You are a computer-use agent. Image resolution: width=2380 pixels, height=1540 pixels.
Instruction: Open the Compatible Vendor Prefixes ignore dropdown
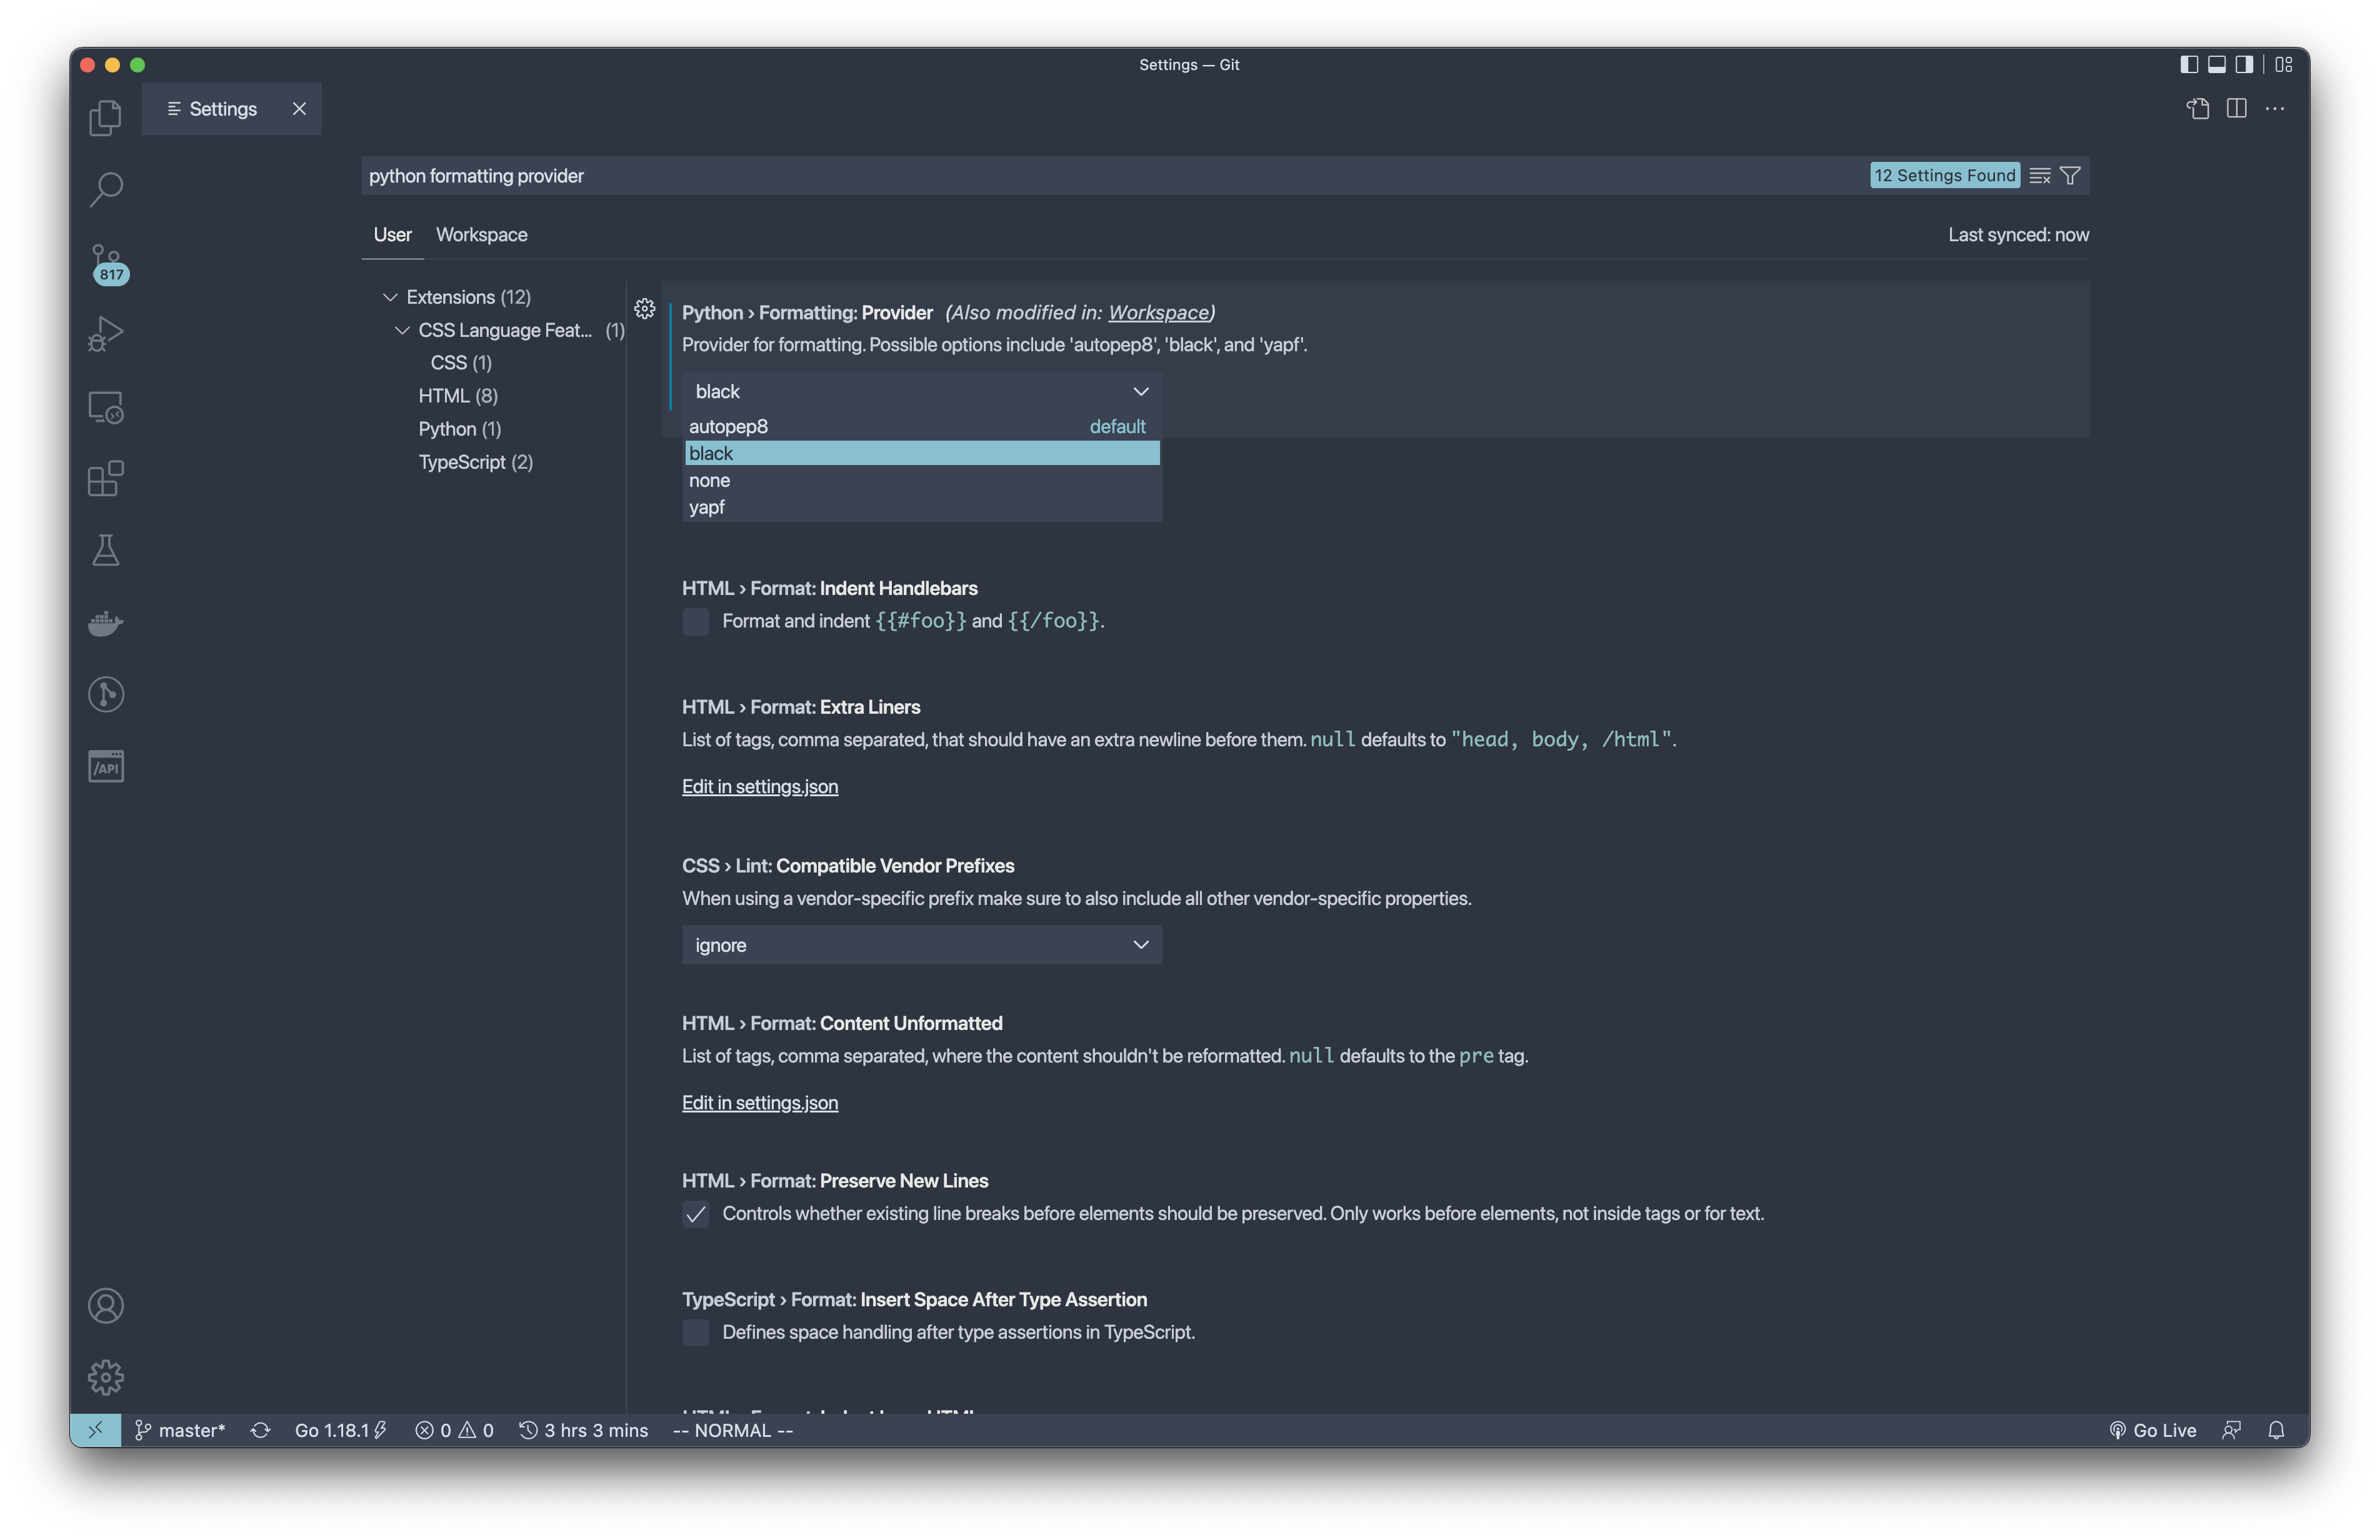[920, 945]
